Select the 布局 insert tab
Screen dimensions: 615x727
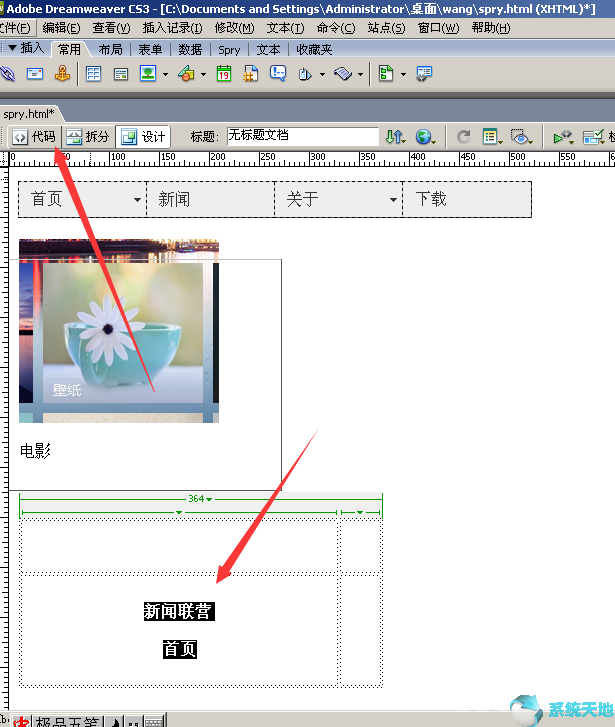tap(110, 50)
